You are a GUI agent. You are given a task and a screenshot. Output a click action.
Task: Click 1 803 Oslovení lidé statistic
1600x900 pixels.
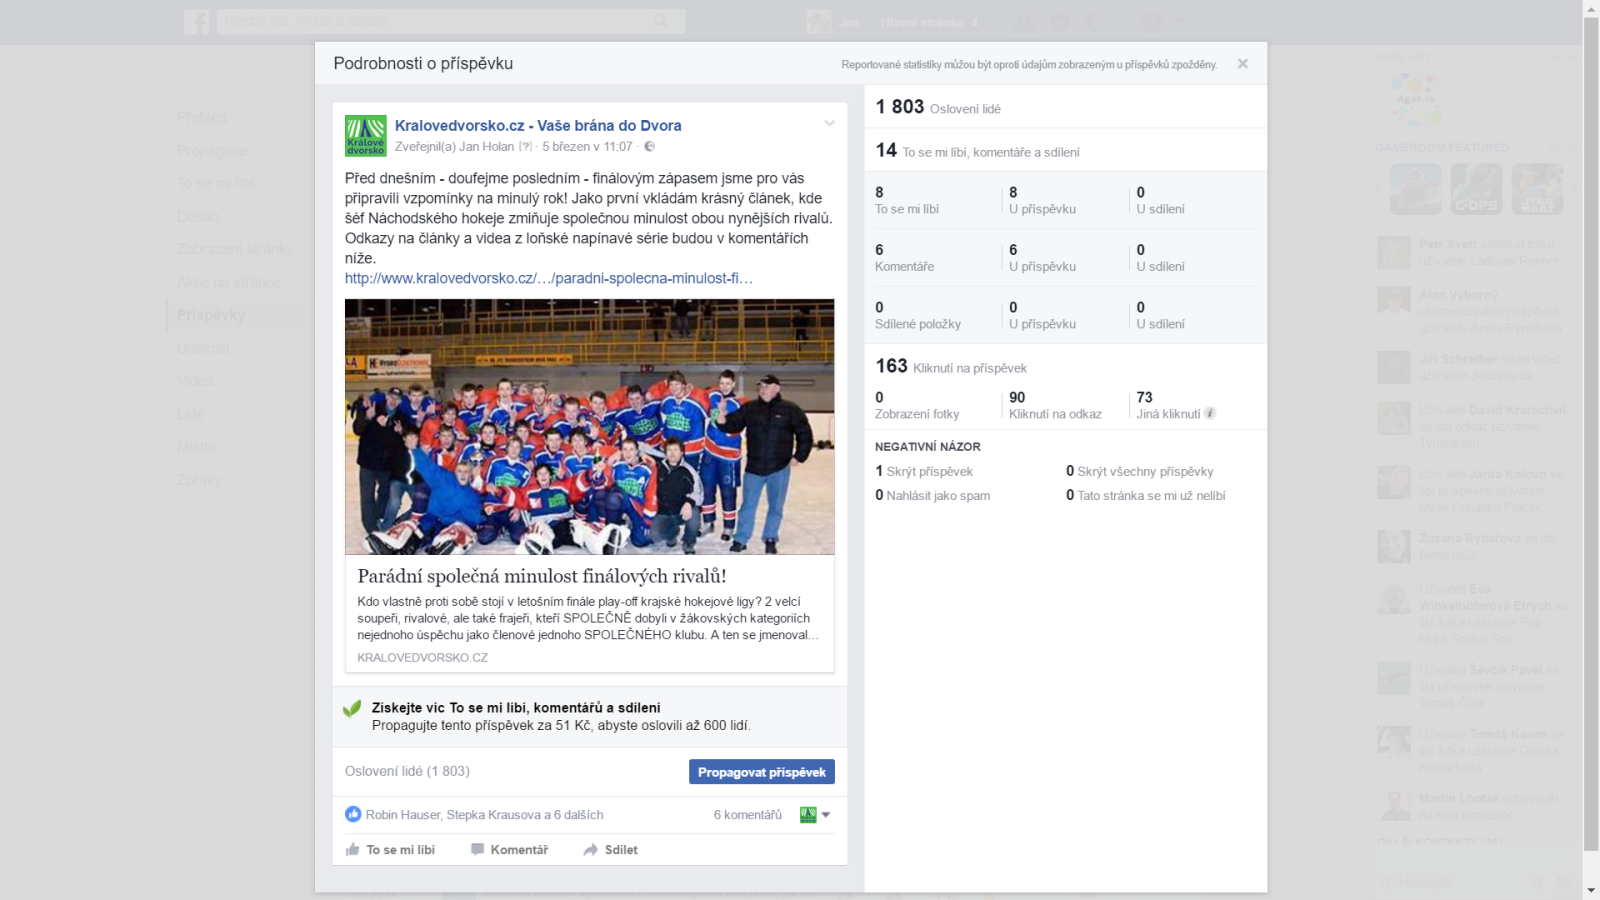coord(938,107)
